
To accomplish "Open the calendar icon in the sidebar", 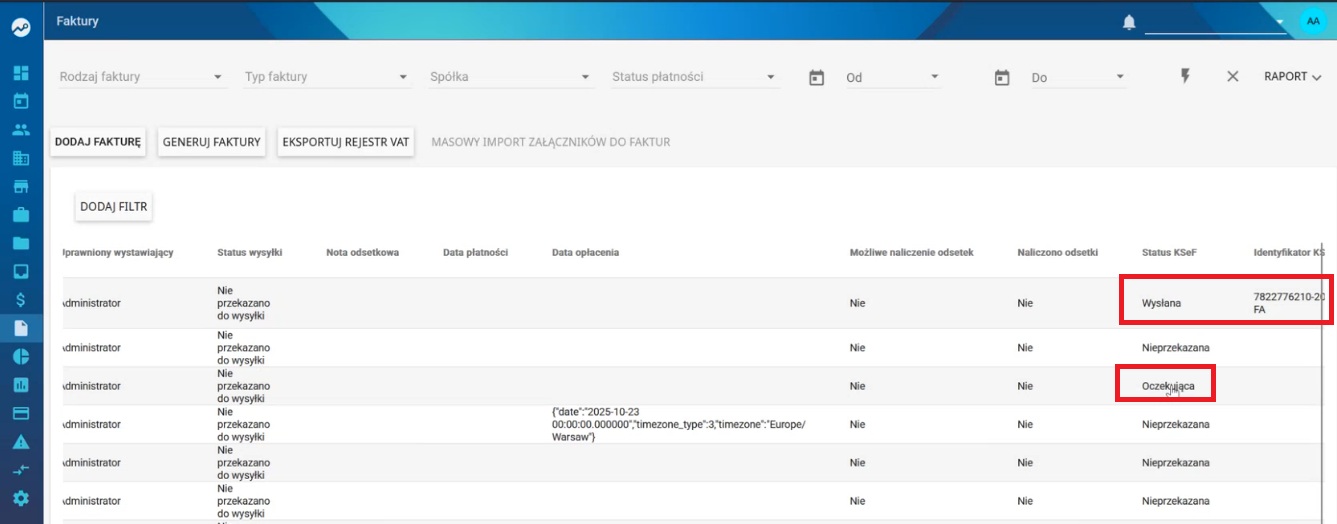I will point(21,101).
